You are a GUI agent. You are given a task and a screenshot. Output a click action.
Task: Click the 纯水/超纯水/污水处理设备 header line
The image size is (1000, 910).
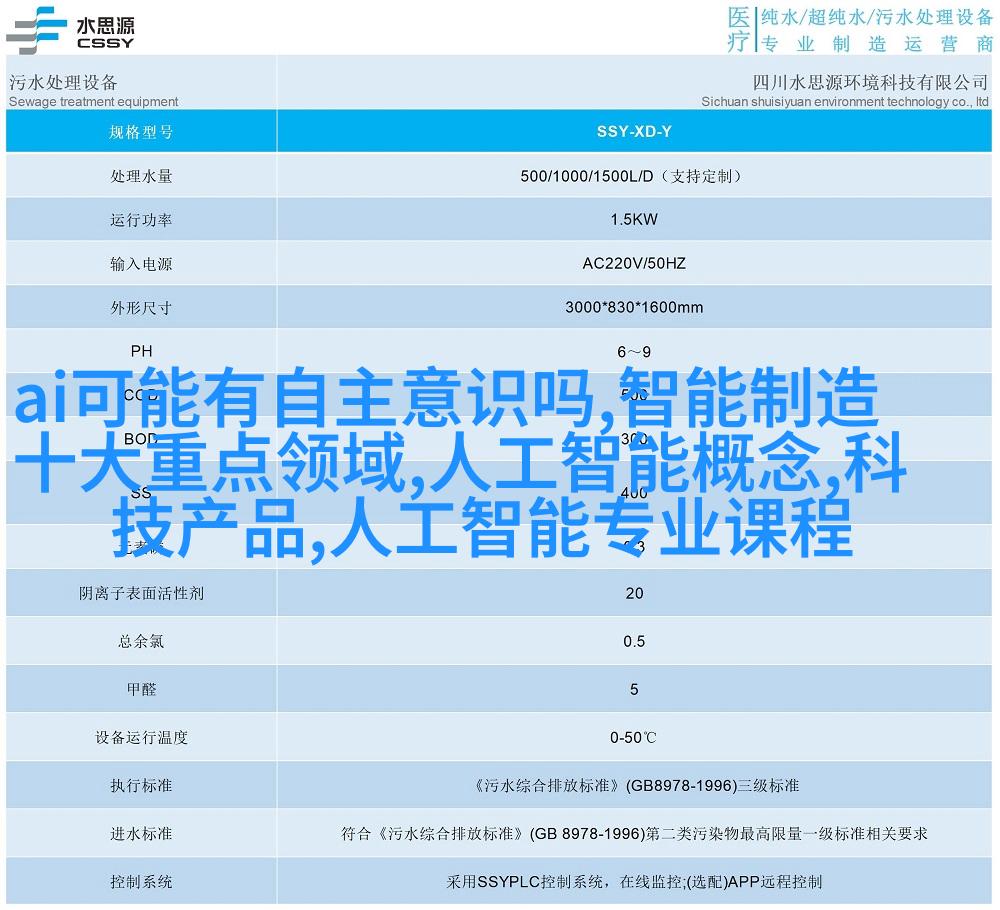tap(877, 17)
